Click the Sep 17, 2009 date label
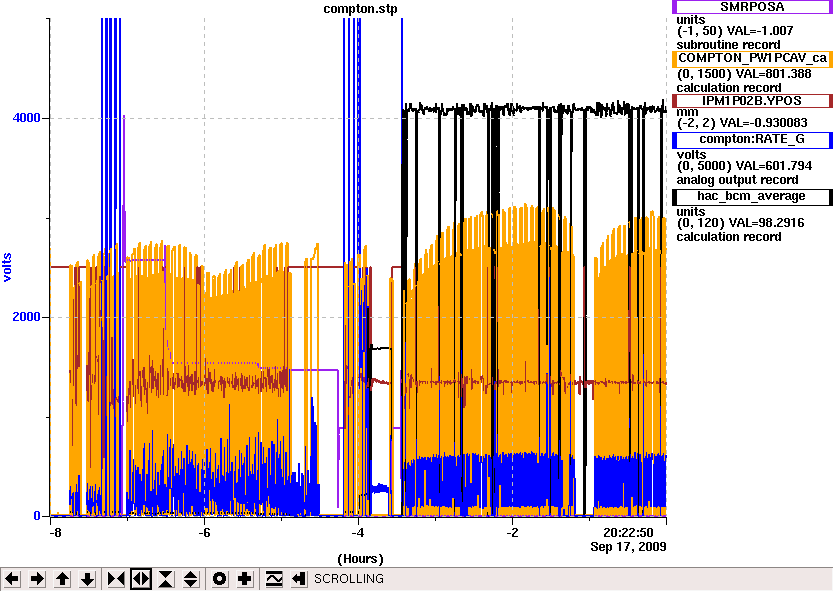Image resolution: width=833 pixels, height=591 pixels. click(628, 547)
